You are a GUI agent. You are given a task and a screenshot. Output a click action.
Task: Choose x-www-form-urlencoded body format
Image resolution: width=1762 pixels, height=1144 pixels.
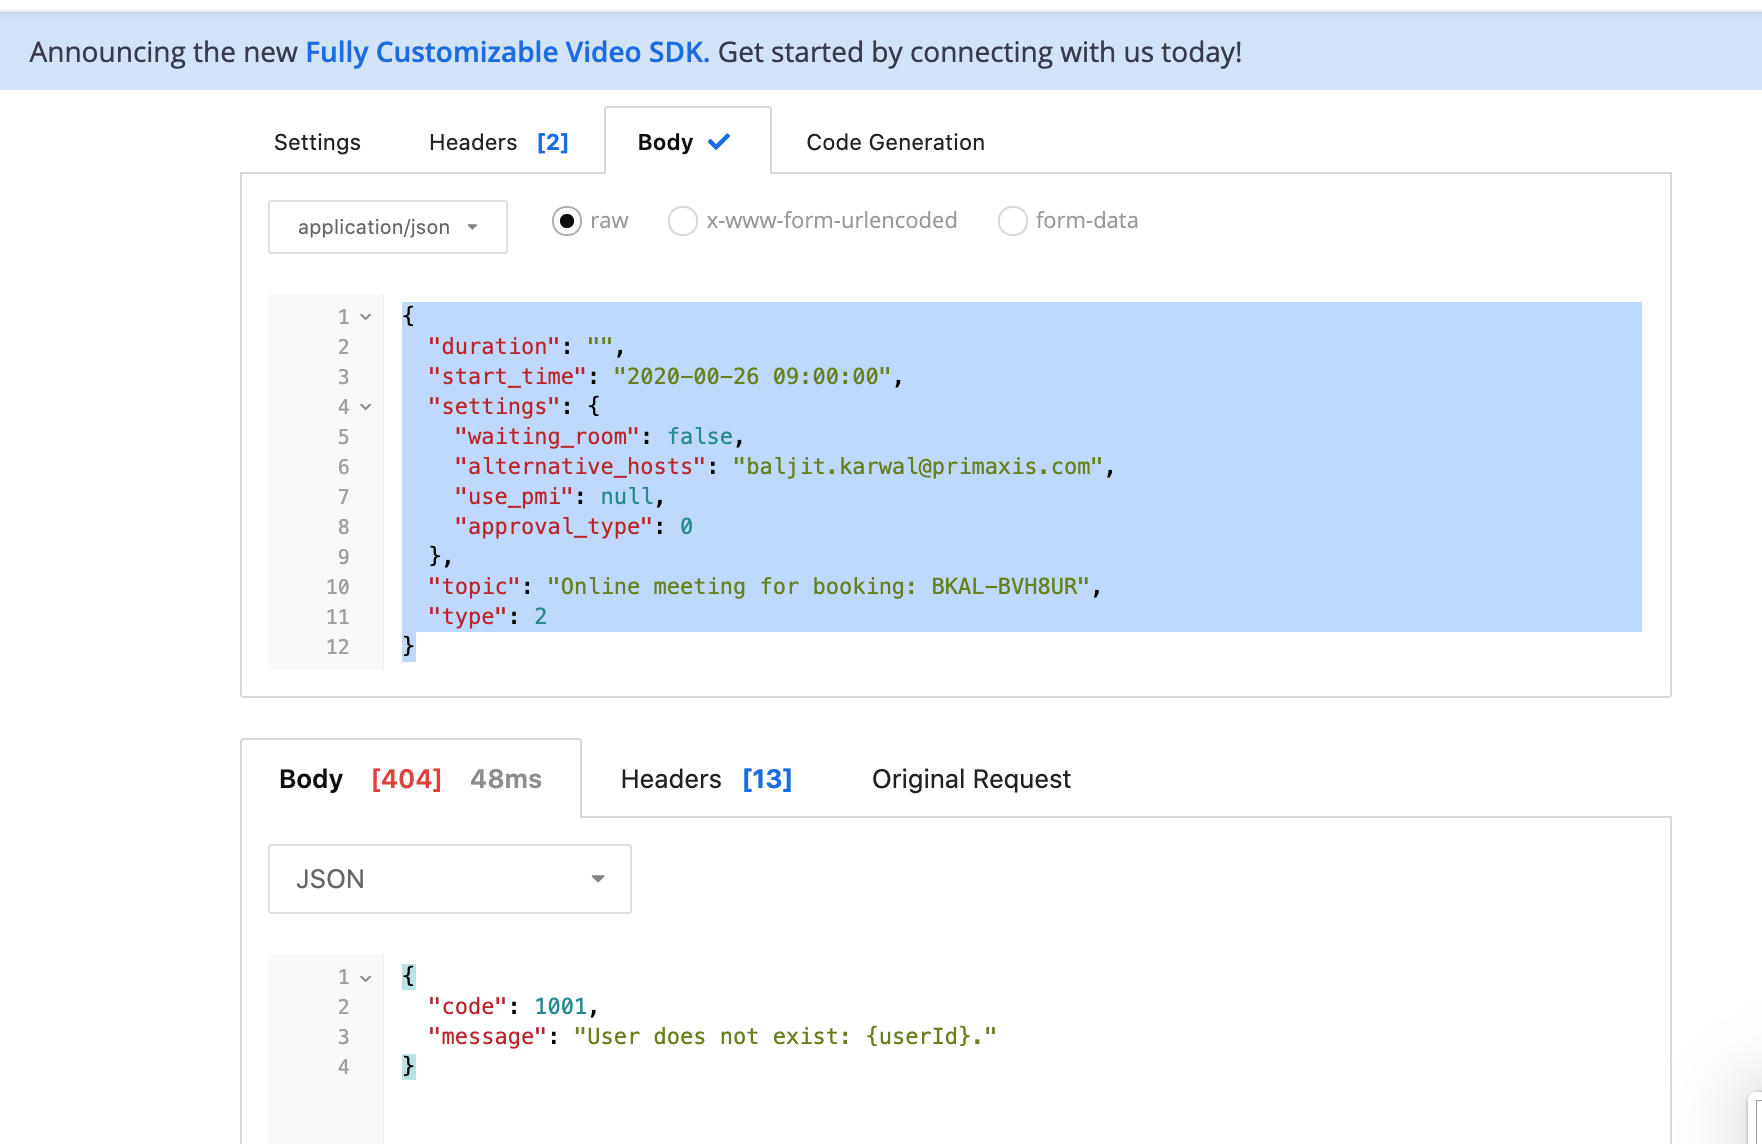(683, 221)
